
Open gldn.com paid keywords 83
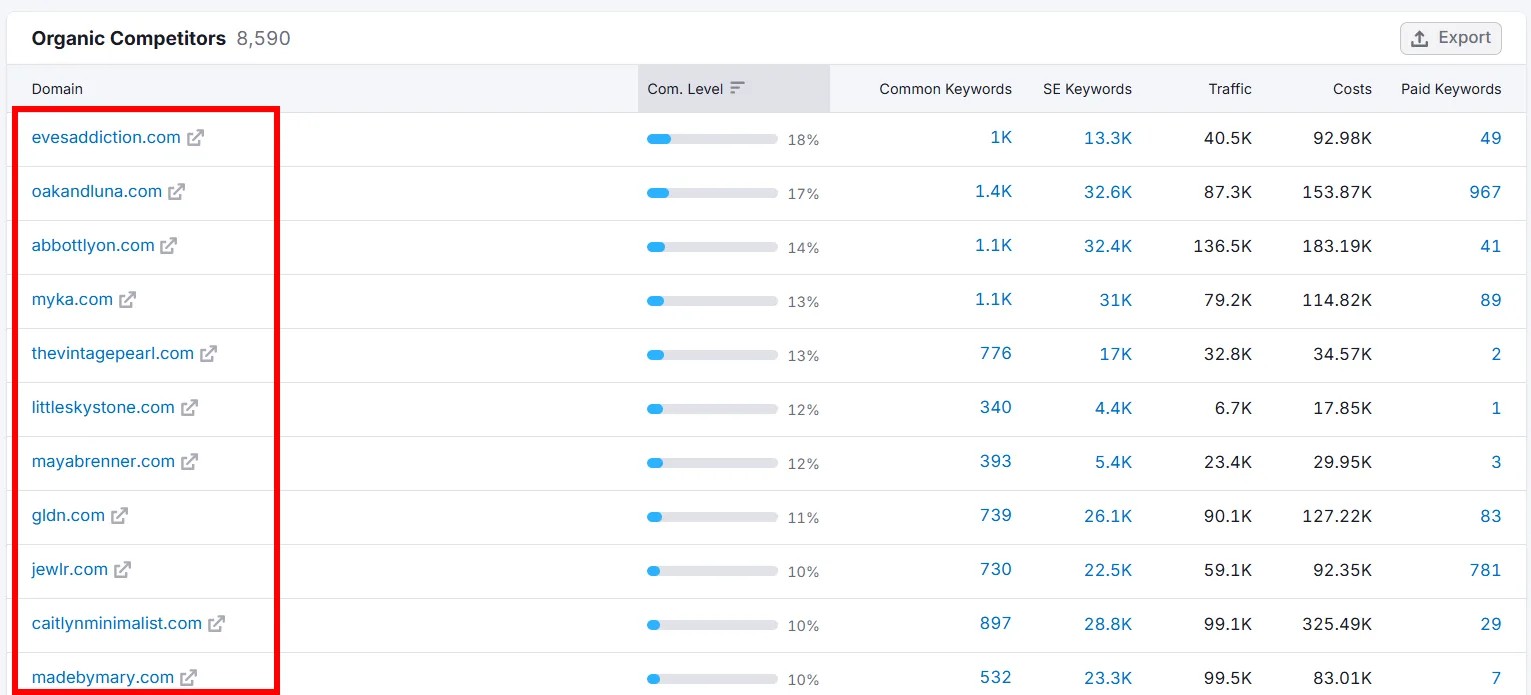tap(1491, 515)
